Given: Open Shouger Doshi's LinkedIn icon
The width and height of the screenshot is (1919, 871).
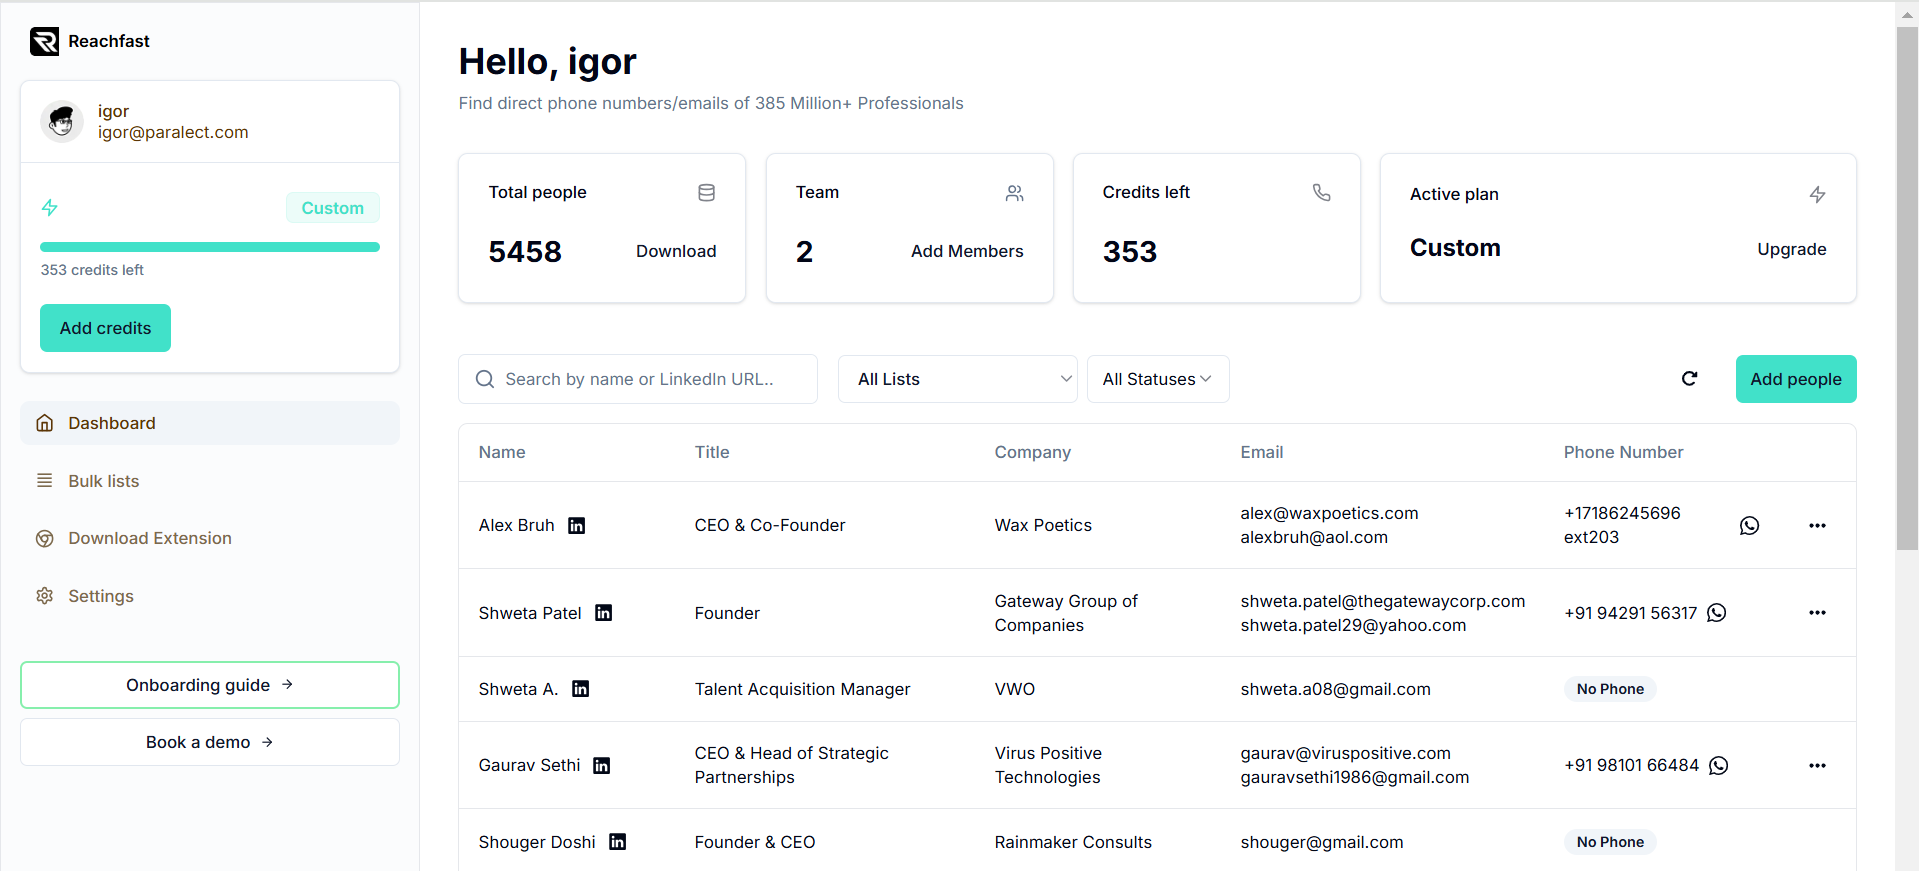Looking at the screenshot, I should pyautogui.click(x=618, y=842).
